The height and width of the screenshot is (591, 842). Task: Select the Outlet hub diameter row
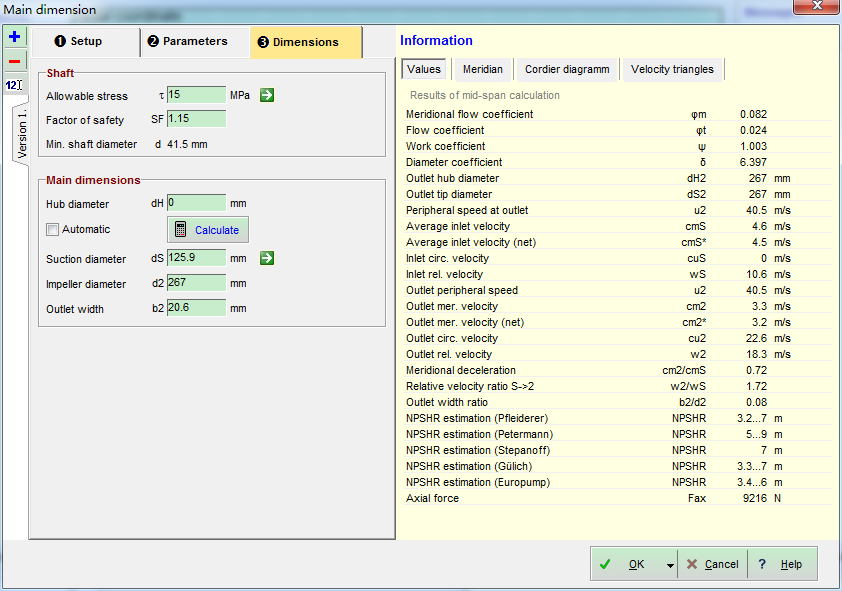618,178
